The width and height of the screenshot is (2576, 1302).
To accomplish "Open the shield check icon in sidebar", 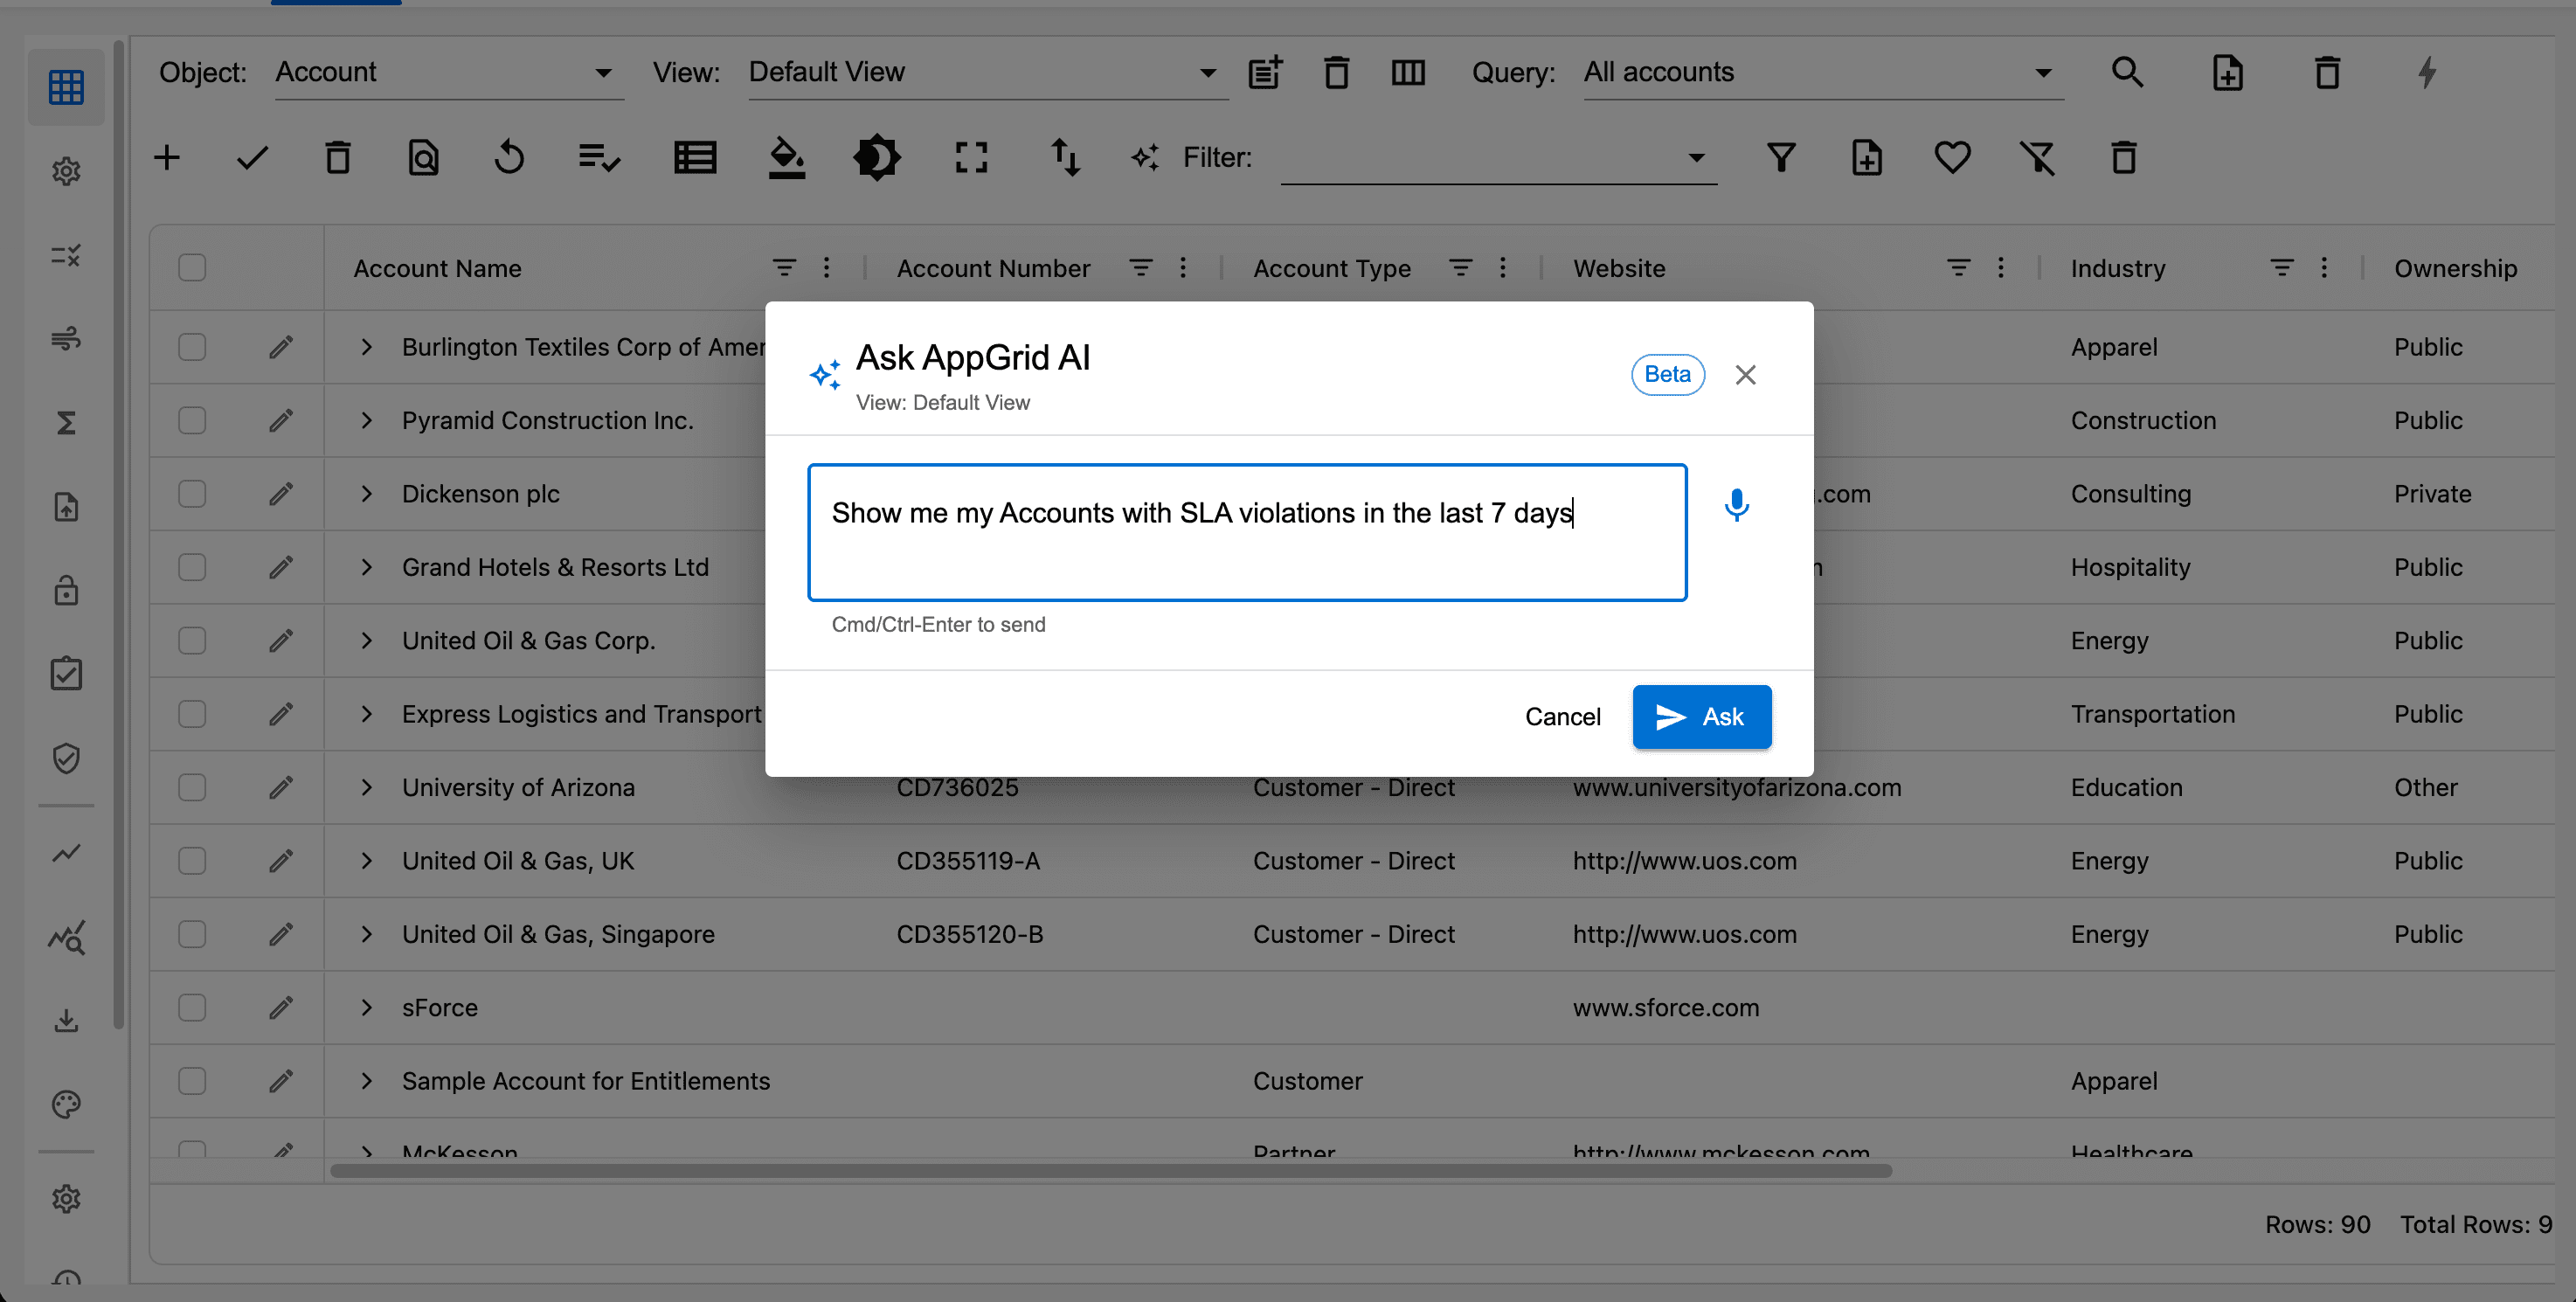I will [66, 758].
